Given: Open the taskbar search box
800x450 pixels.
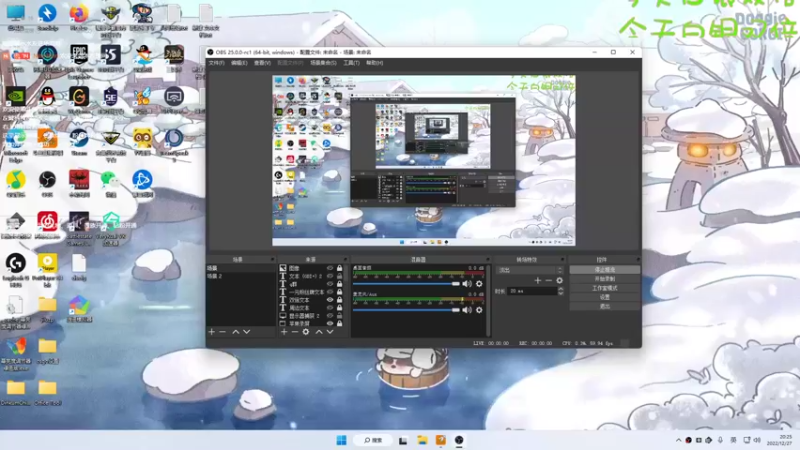Looking at the screenshot, I should 373,440.
